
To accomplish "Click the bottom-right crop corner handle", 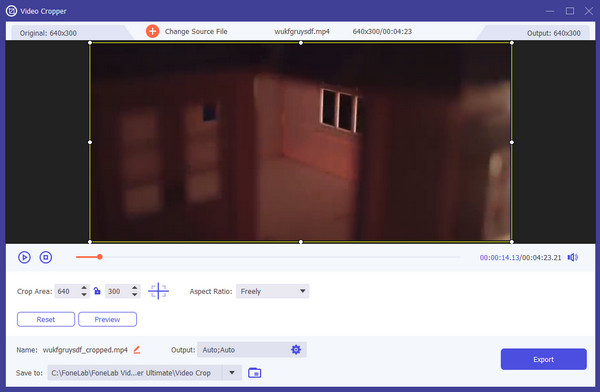I will [x=512, y=242].
